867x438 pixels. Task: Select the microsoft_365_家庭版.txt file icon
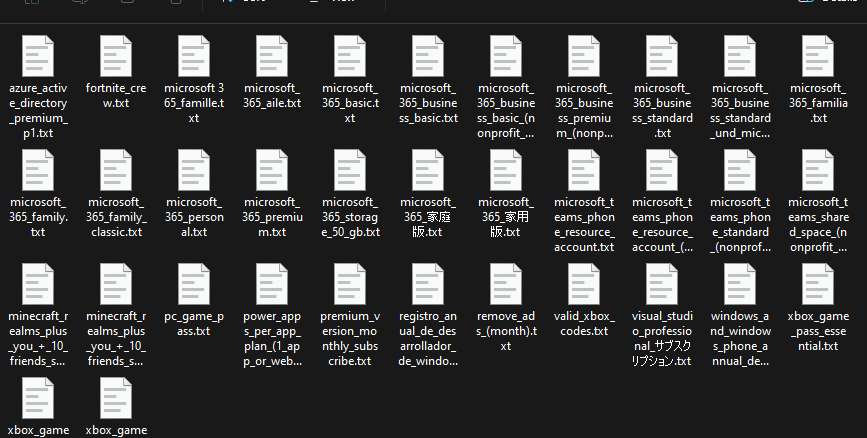click(x=428, y=170)
